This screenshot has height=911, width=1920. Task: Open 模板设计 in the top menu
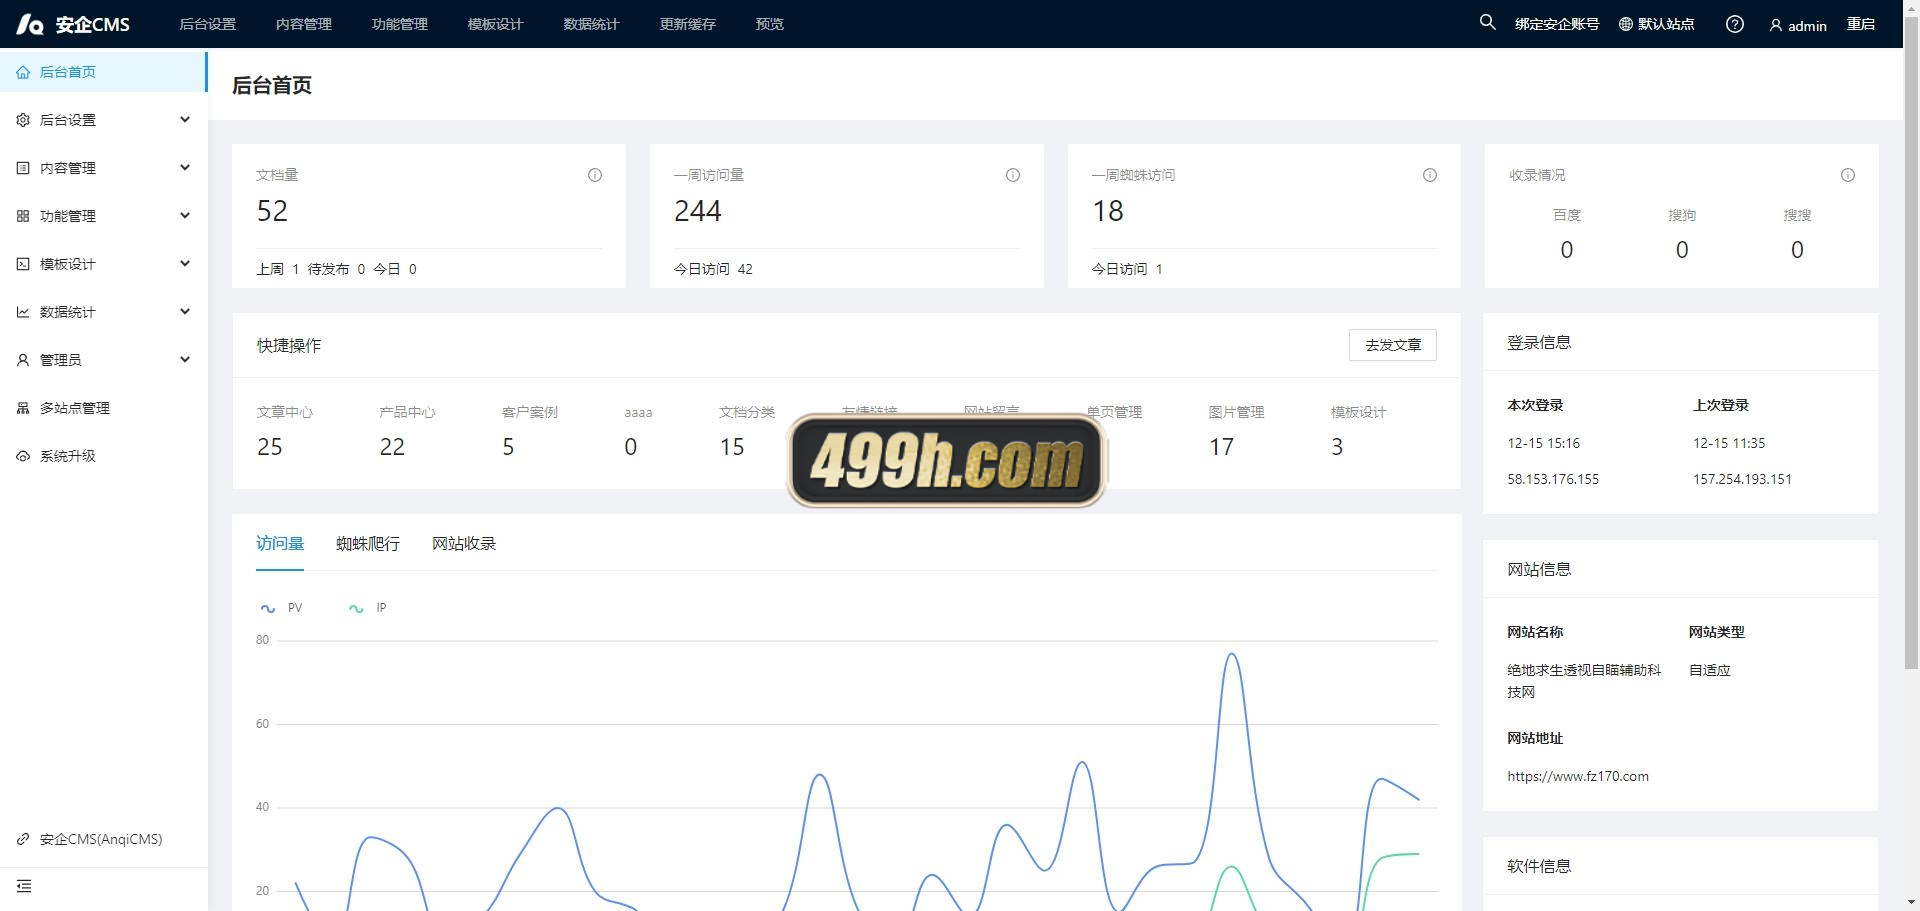click(x=496, y=24)
